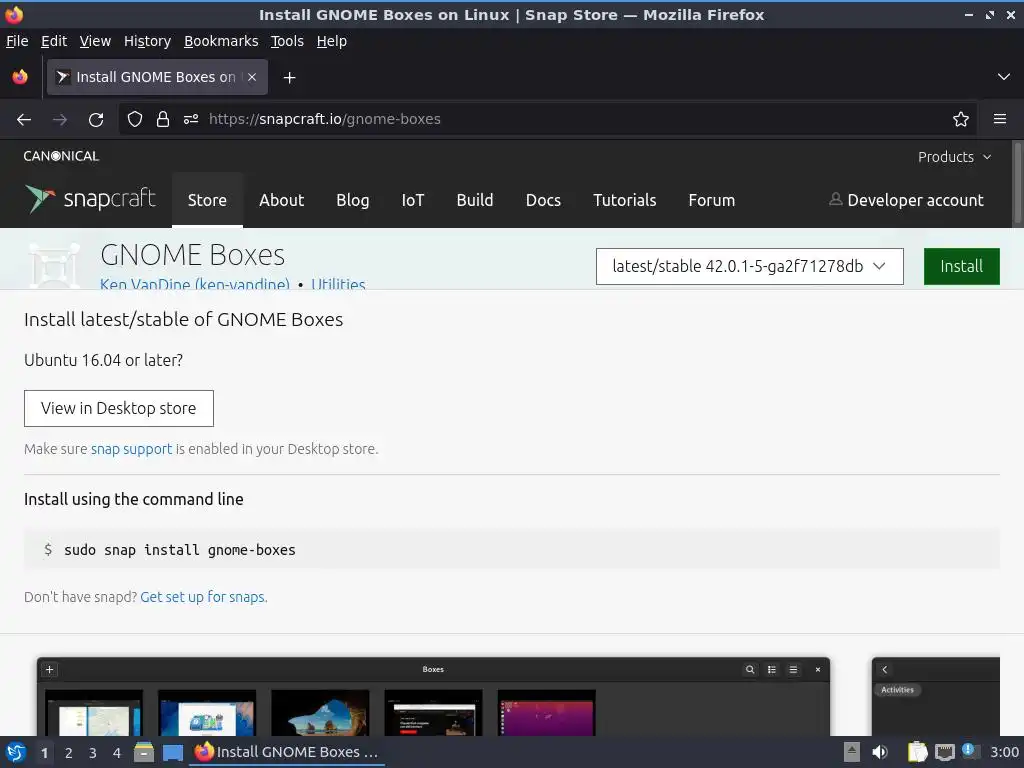Select the Store navigation tab
Image resolution: width=1024 pixels, height=768 pixels.
[207, 200]
